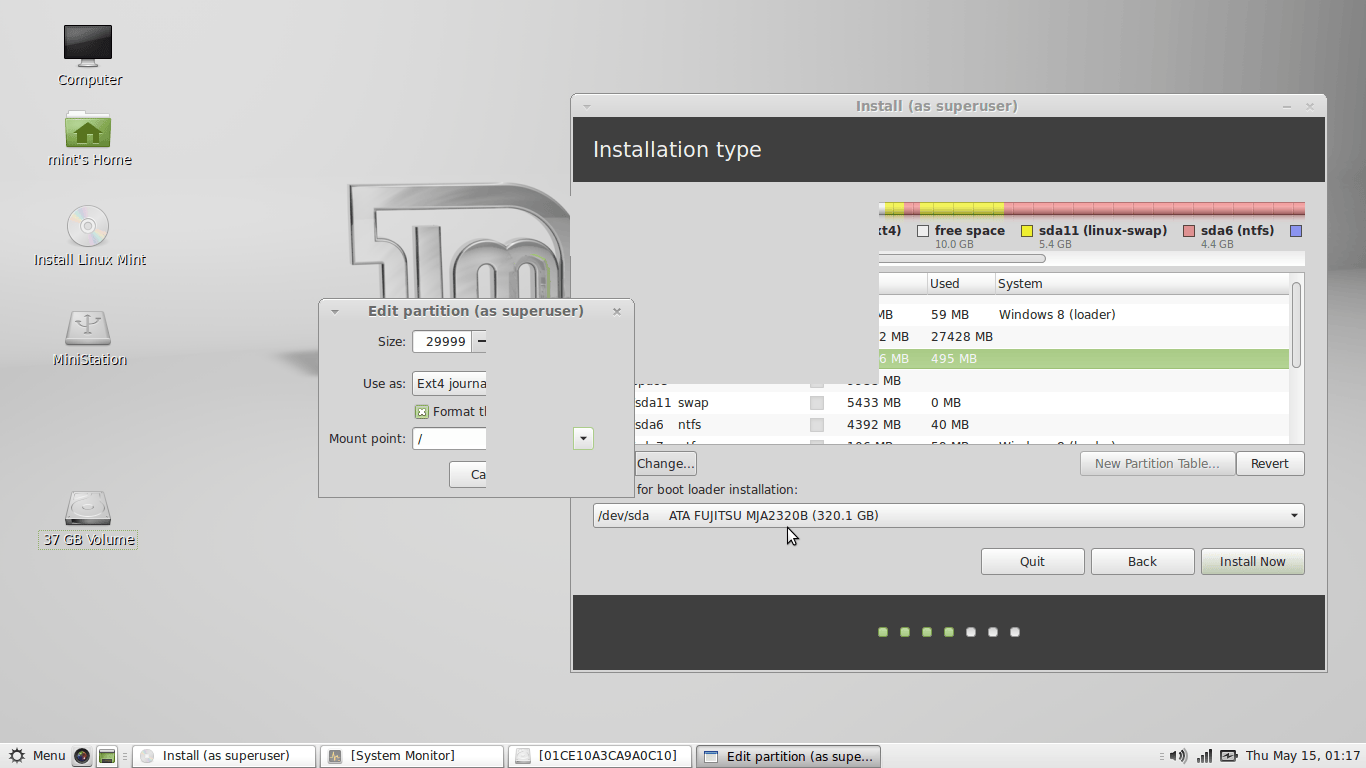Click the Revert button
1366x768 pixels.
click(1270, 464)
